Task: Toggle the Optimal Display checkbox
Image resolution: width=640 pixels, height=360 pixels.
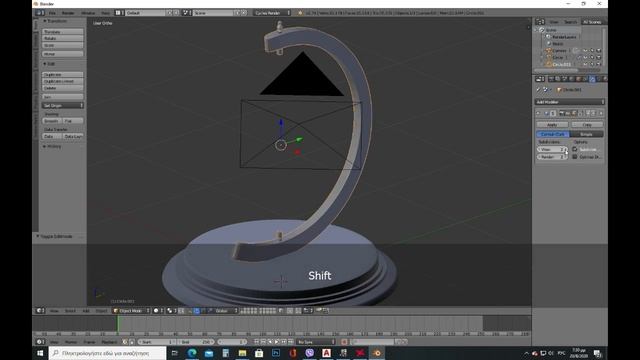Action: tap(575, 157)
